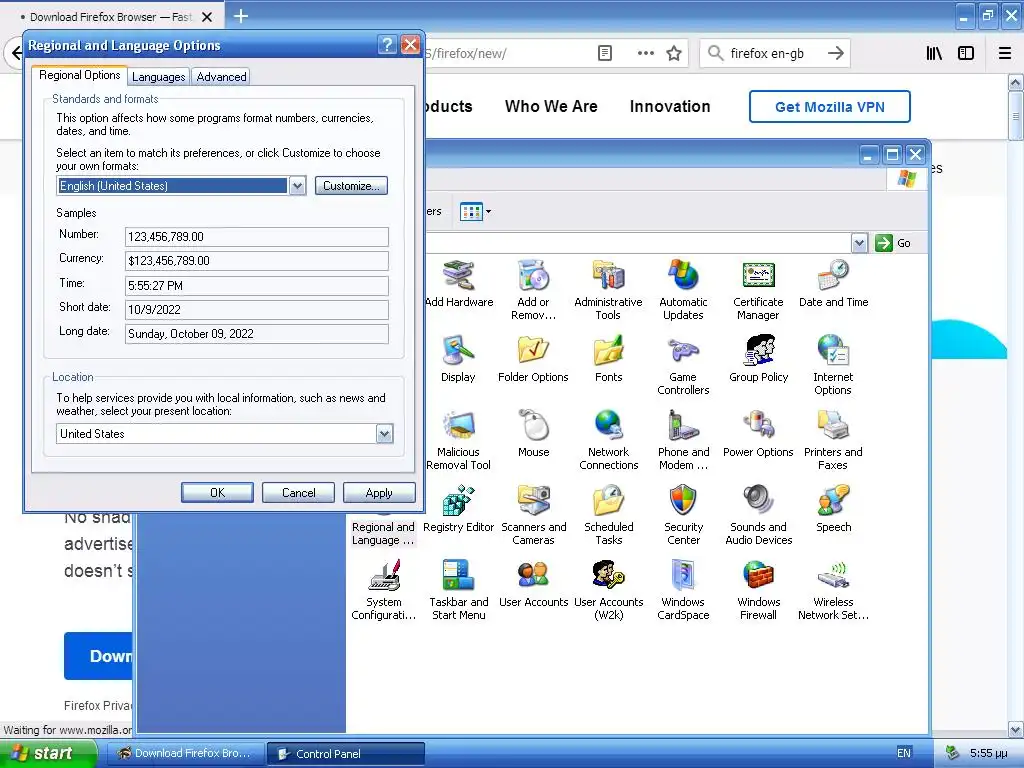This screenshot has width=1024, height=768.
Task: Bookmark this page with the star icon
Action: (674, 53)
